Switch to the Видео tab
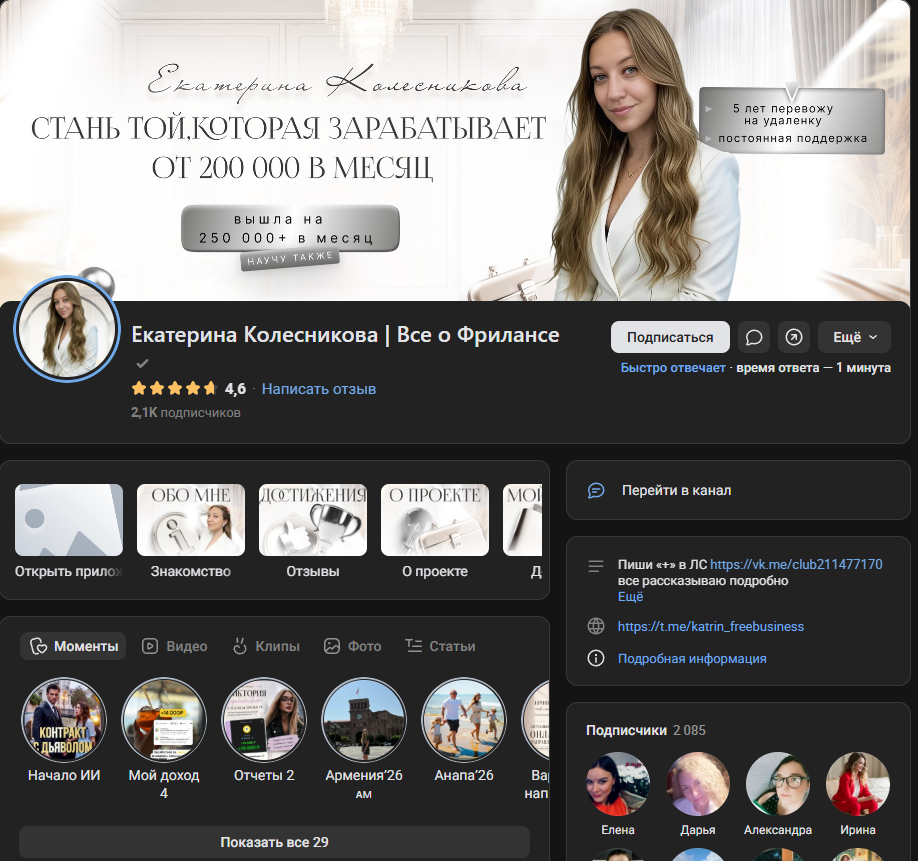This screenshot has width=918, height=861. (x=174, y=646)
